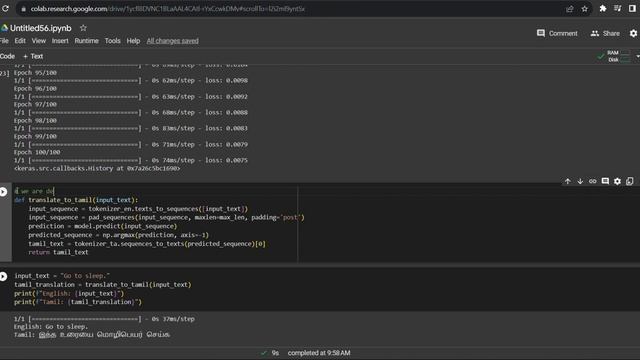Viewport: 640px width, 360px height.
Task: Open the browser extensions puzzle icon
Action: (602, 9)
